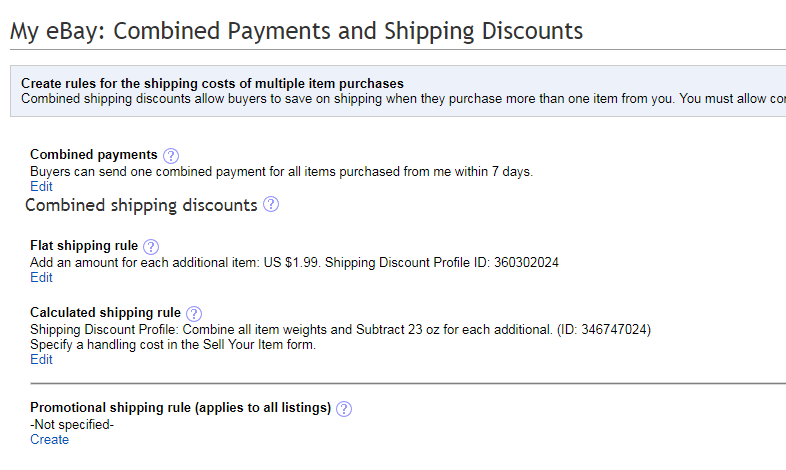The image size is (786, 470).
Task: Click the Combined shipping discounts heading text
Action: (x=141, y=205)
